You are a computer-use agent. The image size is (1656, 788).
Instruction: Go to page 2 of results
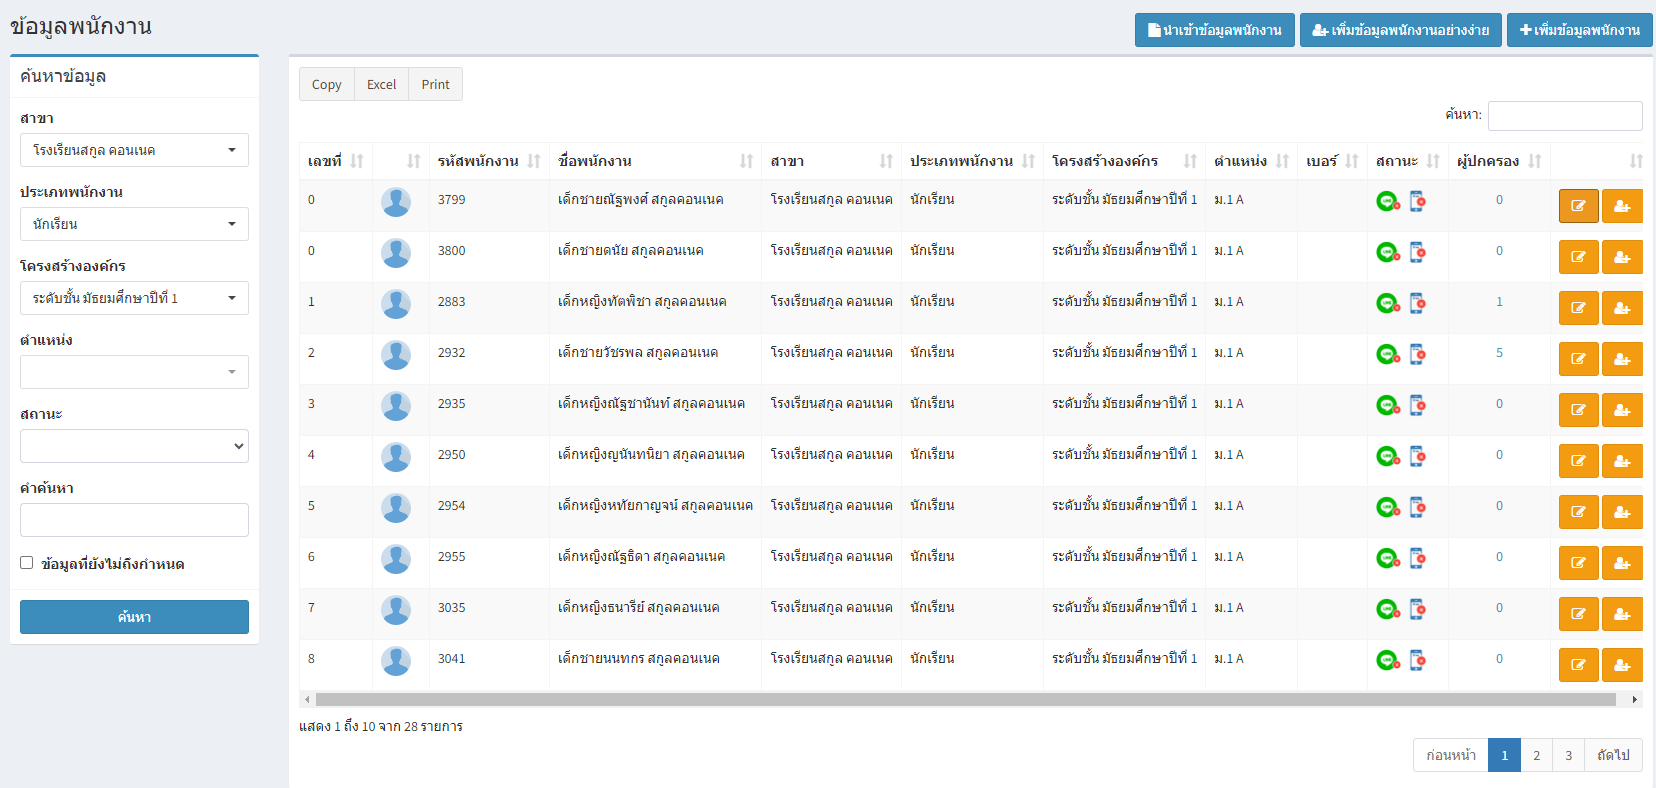[x=1536, y=755]
